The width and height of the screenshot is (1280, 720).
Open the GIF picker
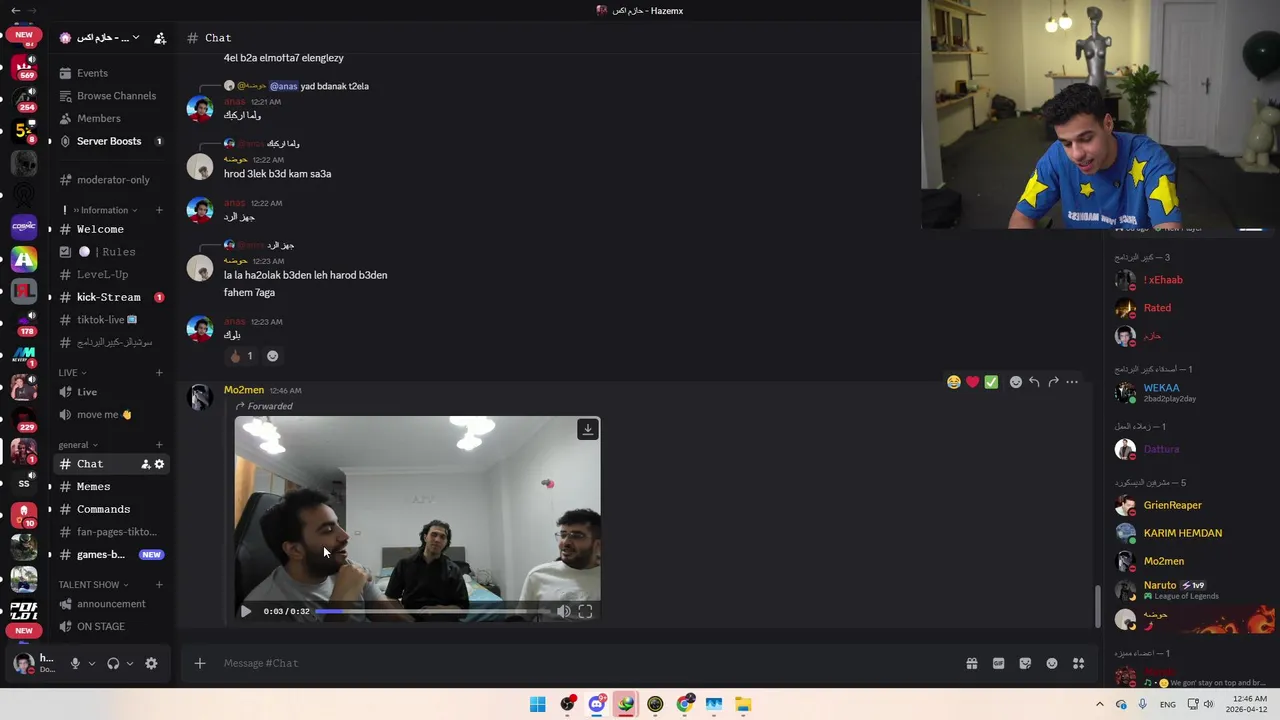click(x=998, y=663)
